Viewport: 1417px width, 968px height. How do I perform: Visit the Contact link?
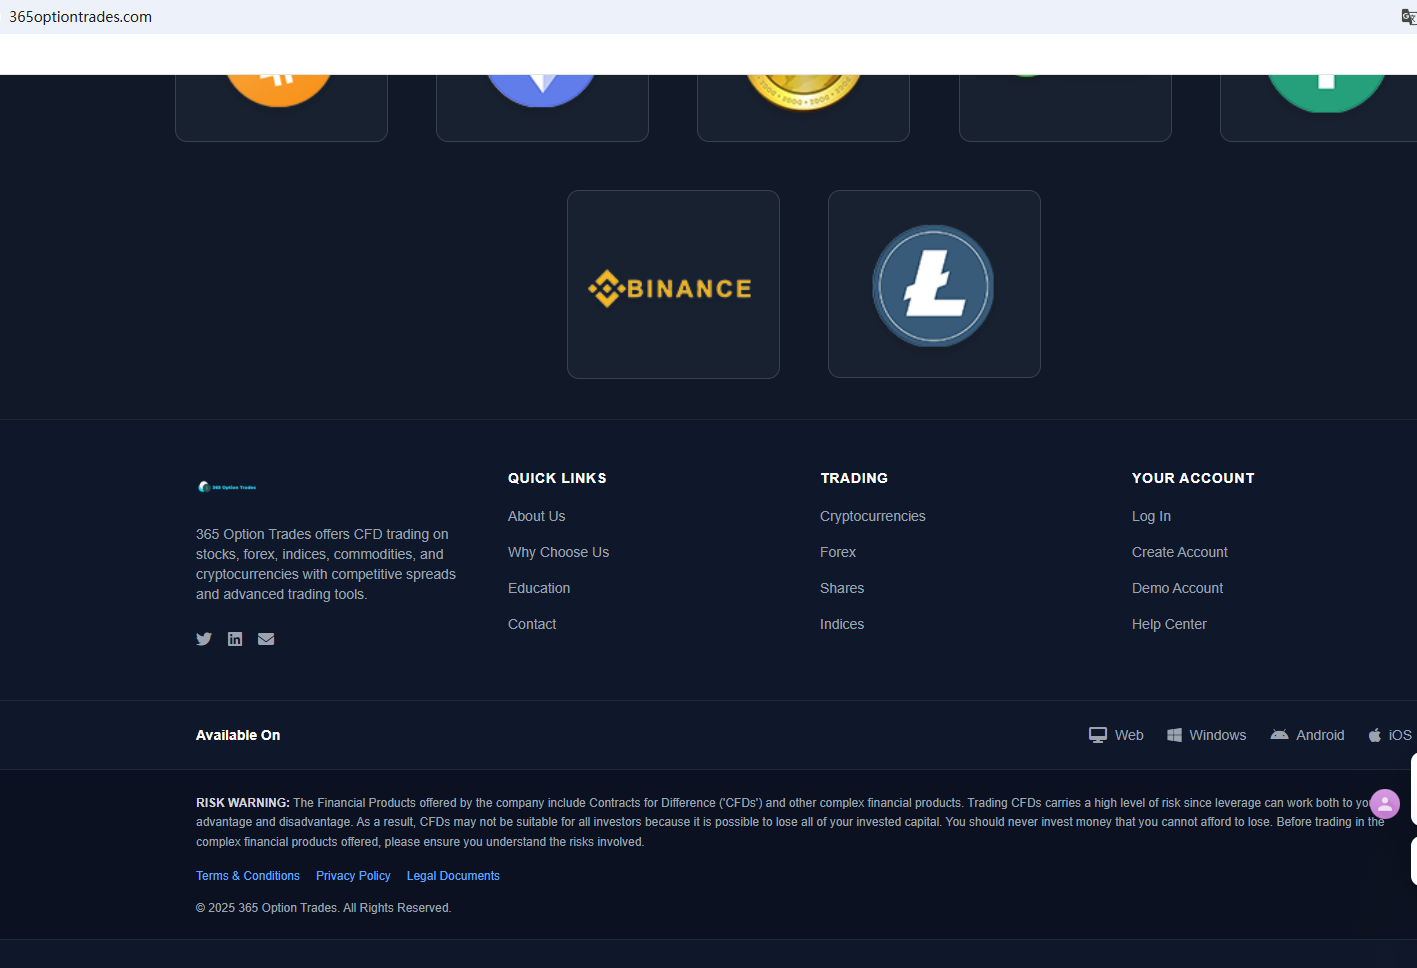click(x=532, y=624)
